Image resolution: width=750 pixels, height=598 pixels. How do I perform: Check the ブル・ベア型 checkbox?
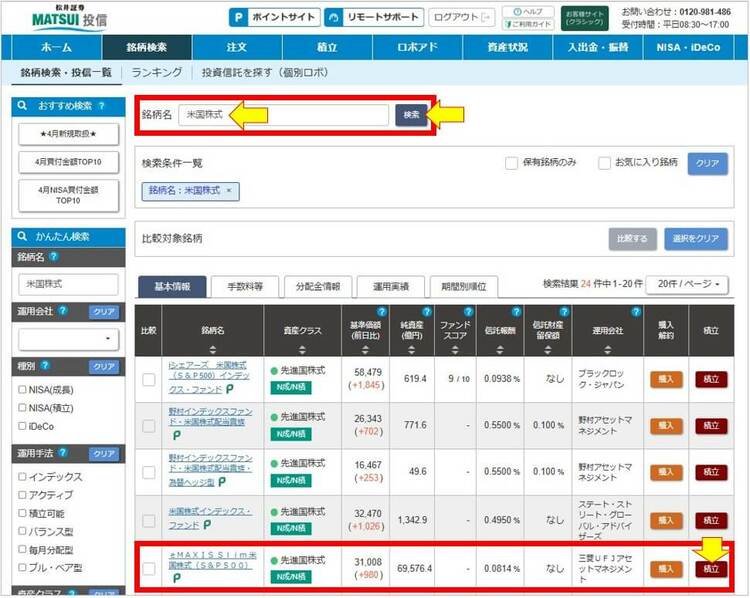coord(22,568)
